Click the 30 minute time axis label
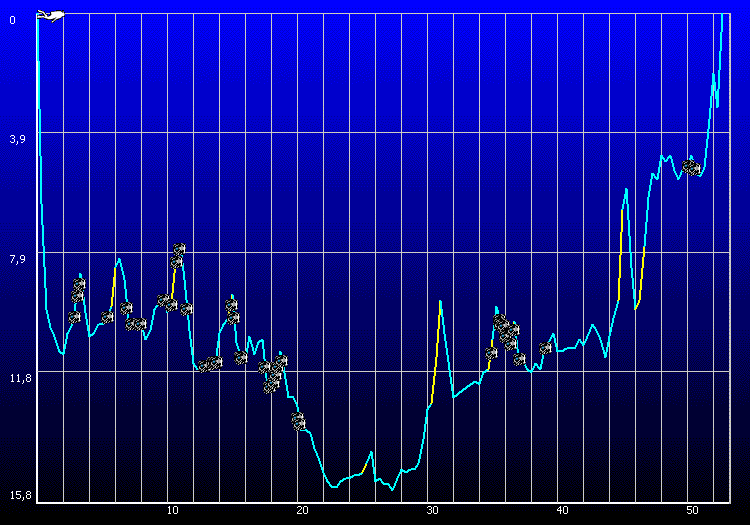 pyautogui.click(x=432, y=511)
